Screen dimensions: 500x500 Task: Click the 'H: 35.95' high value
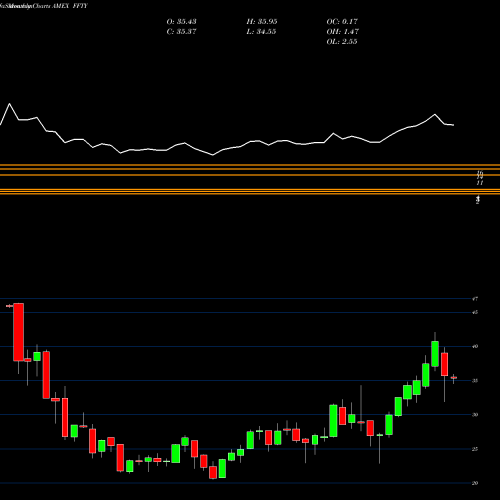coord(262,22)
